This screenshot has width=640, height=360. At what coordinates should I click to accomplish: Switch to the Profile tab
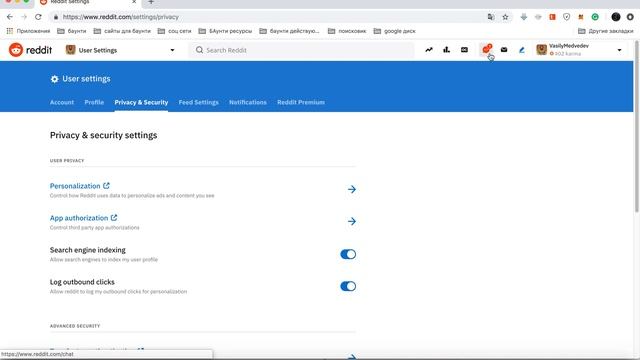[x=94, y=102]
